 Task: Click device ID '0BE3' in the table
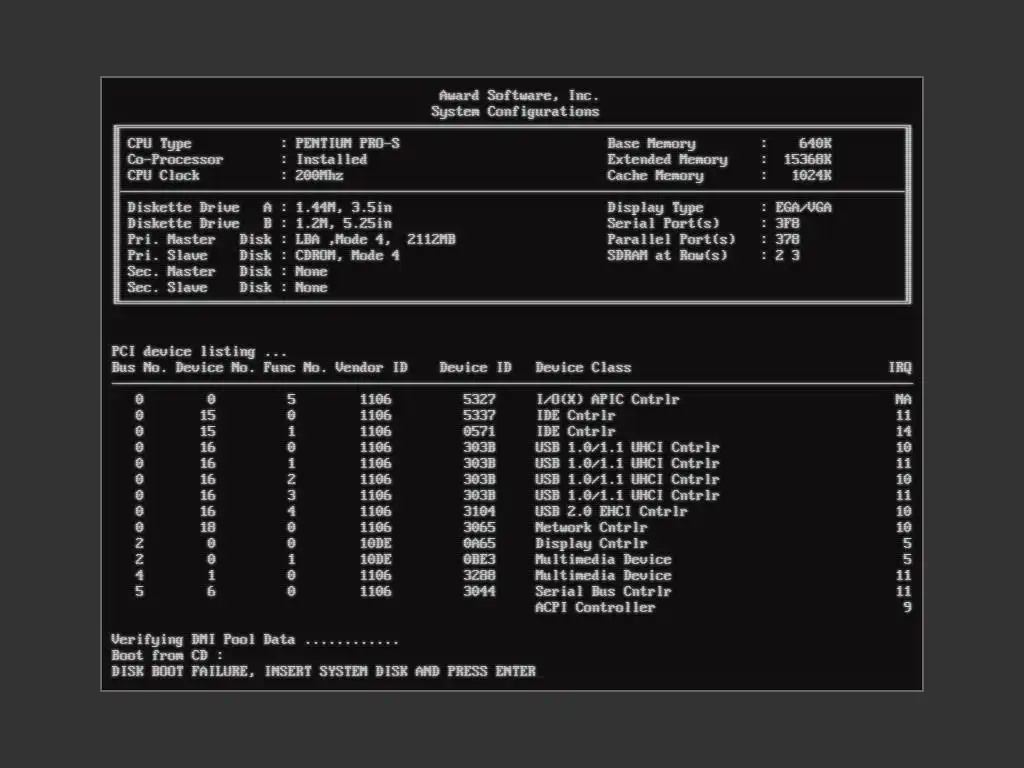[x=479, y=559]
